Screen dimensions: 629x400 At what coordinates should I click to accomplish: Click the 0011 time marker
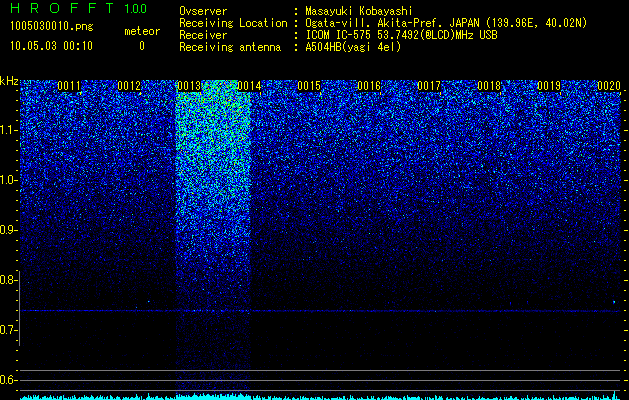(69, 86)
